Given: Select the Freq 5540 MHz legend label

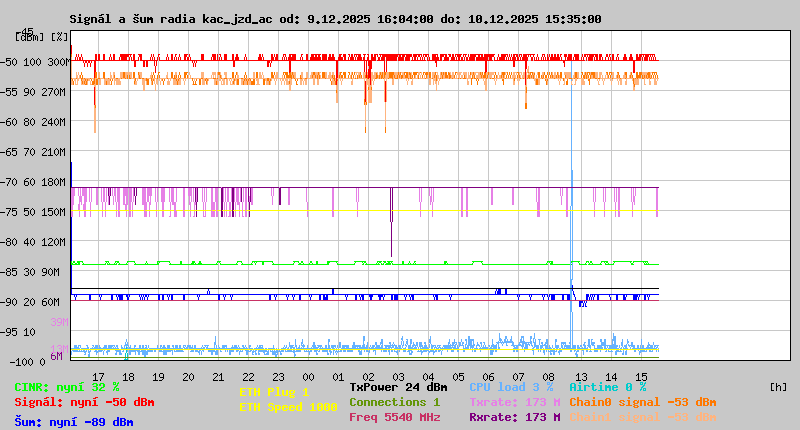Looking at the screenshot, I should tap(394, 417).
